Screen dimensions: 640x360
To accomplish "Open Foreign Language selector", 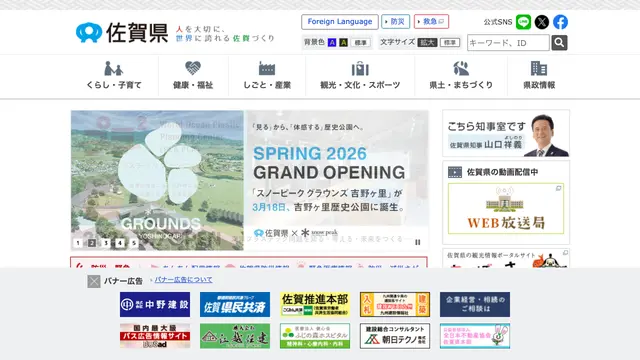I will [x=340, y=22].
